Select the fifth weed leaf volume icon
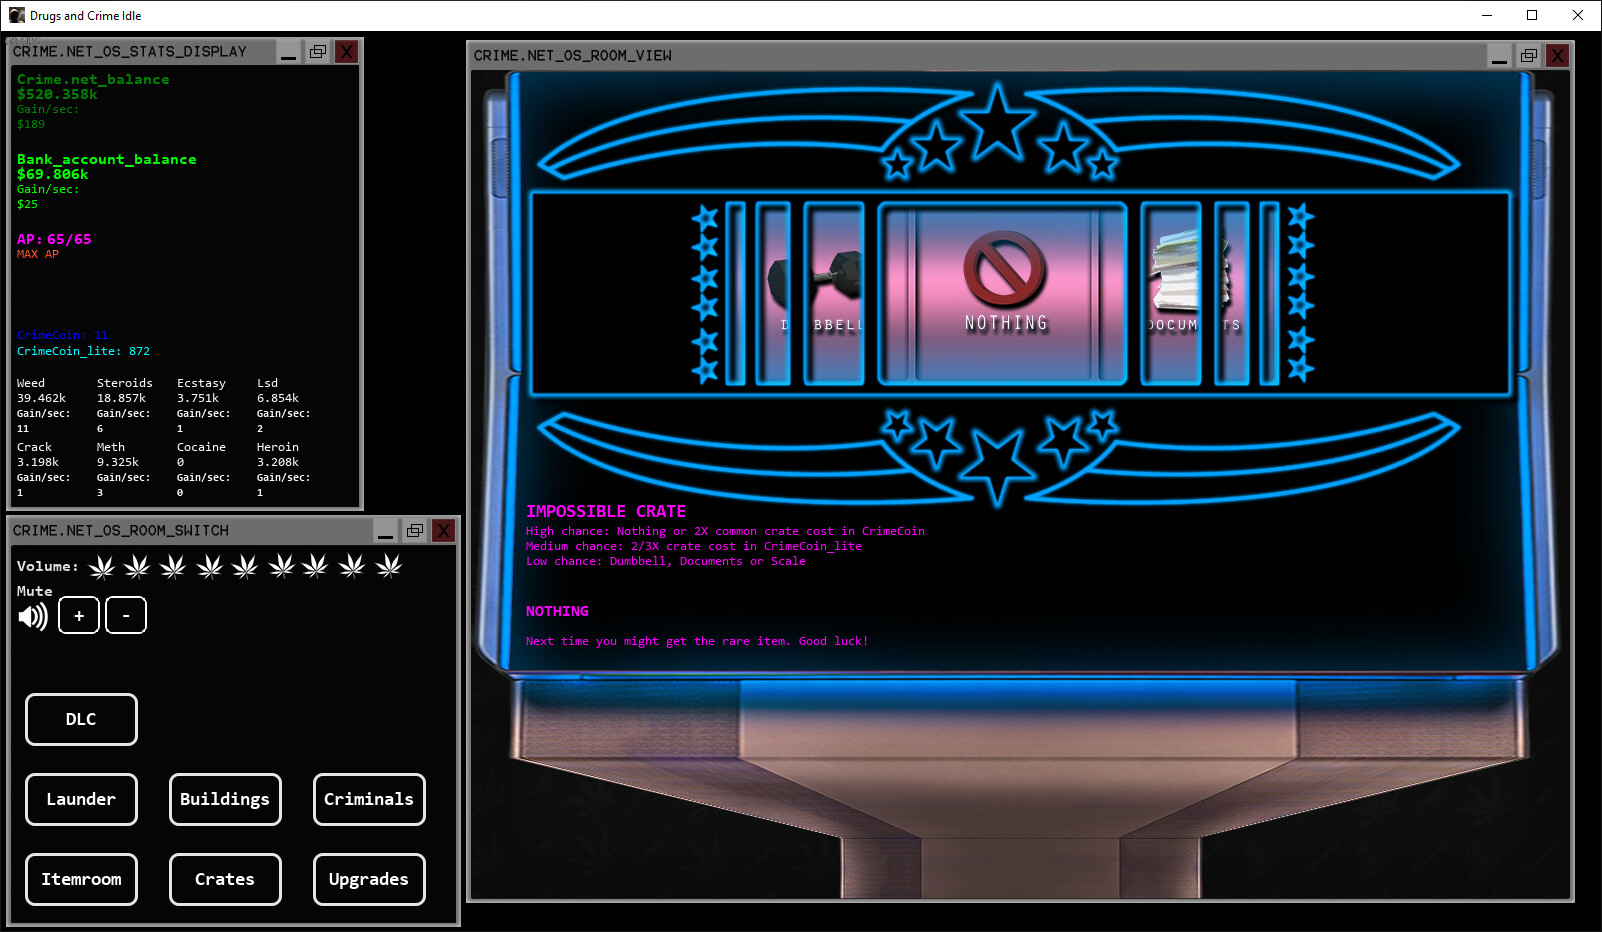This screenshot has width=1602, height=932. click(245, 566)
